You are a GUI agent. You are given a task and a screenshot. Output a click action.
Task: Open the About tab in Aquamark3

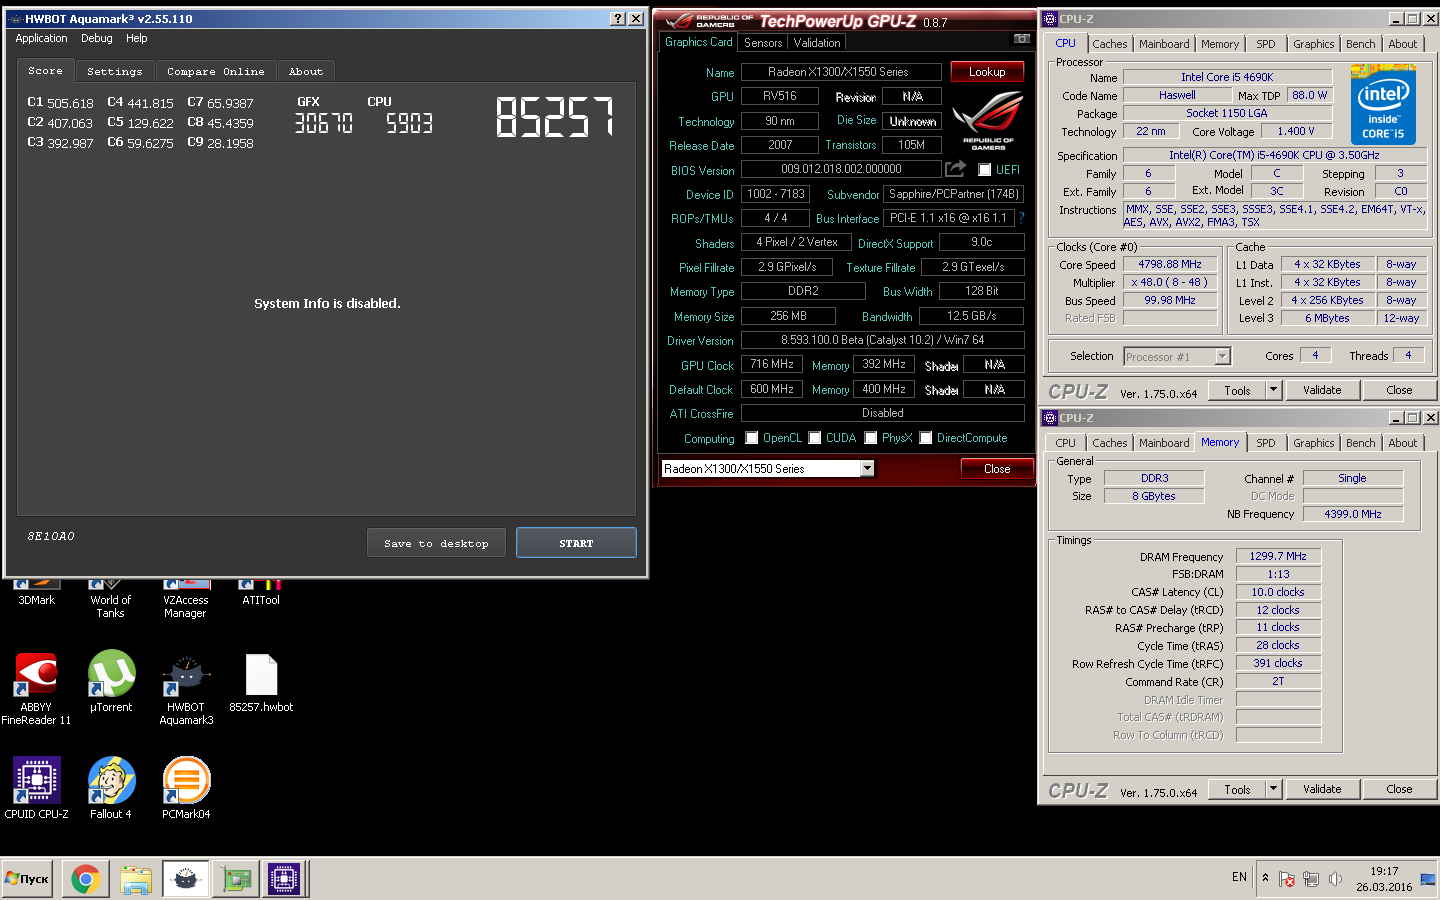[306, 71]
